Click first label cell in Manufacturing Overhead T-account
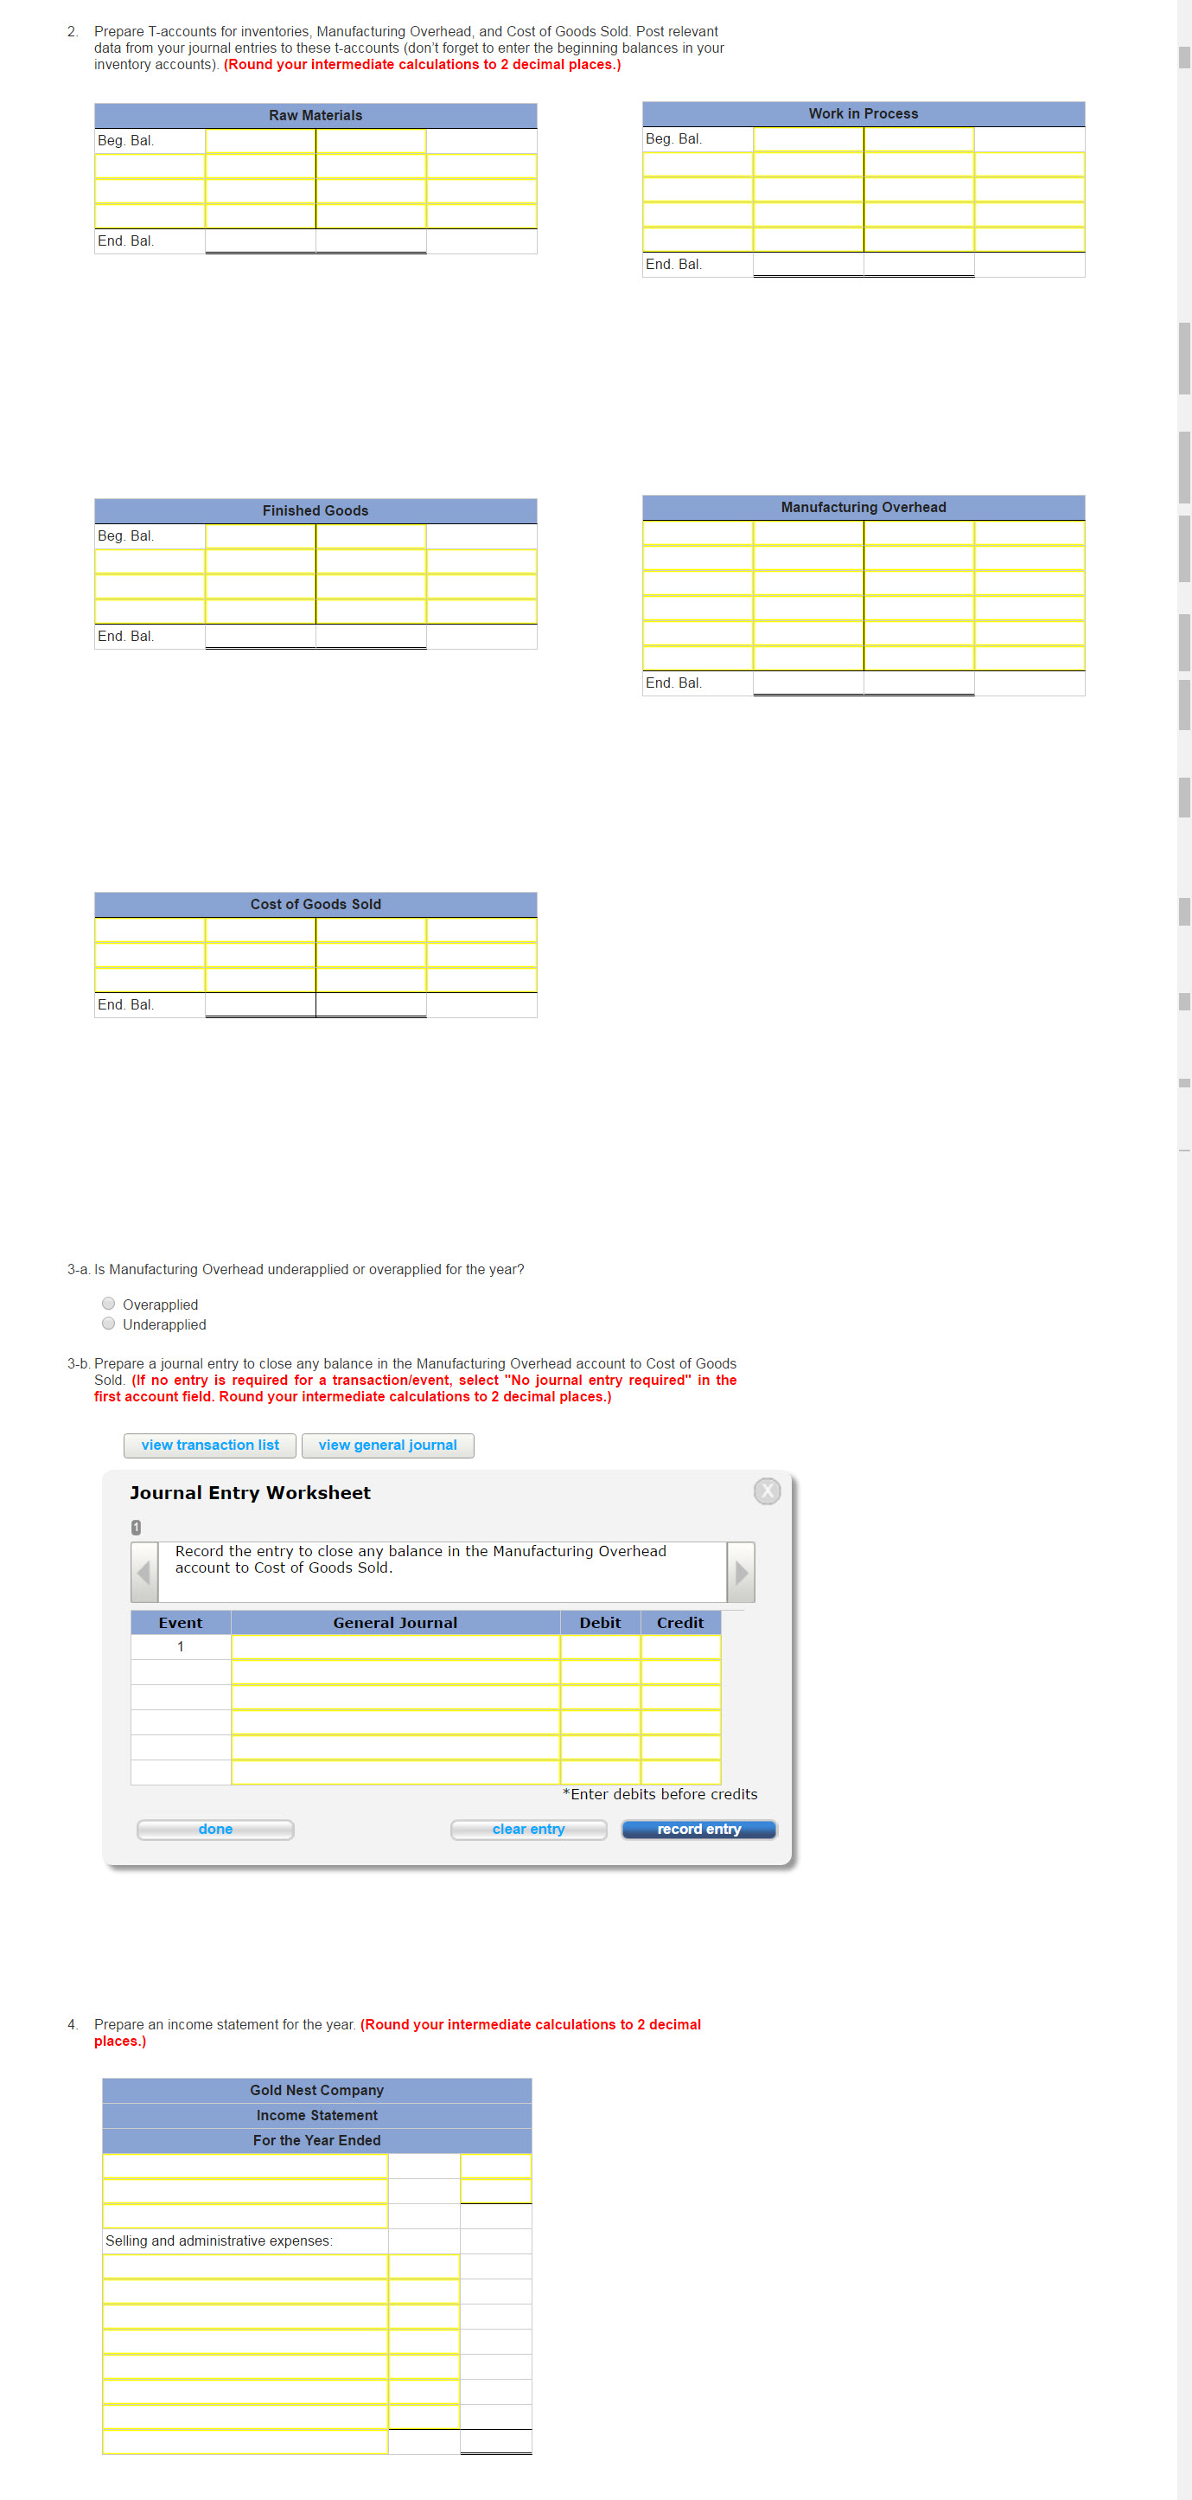The image size is (1192, 2500). coord(698,533)
